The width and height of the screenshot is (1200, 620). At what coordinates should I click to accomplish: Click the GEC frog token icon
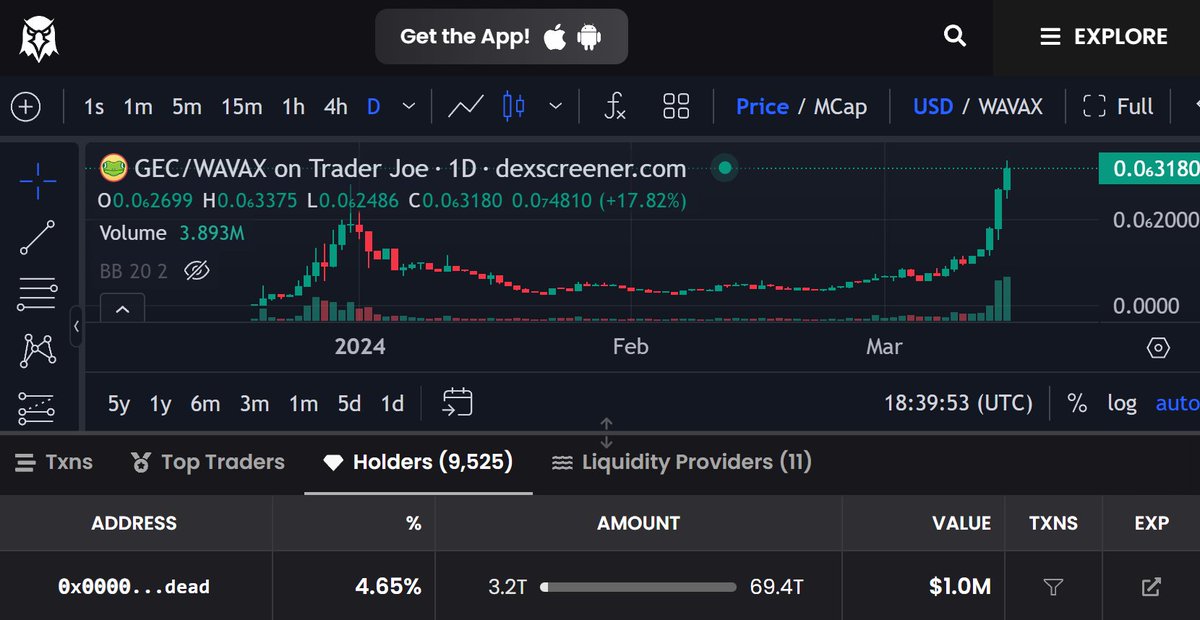(113, 168)
